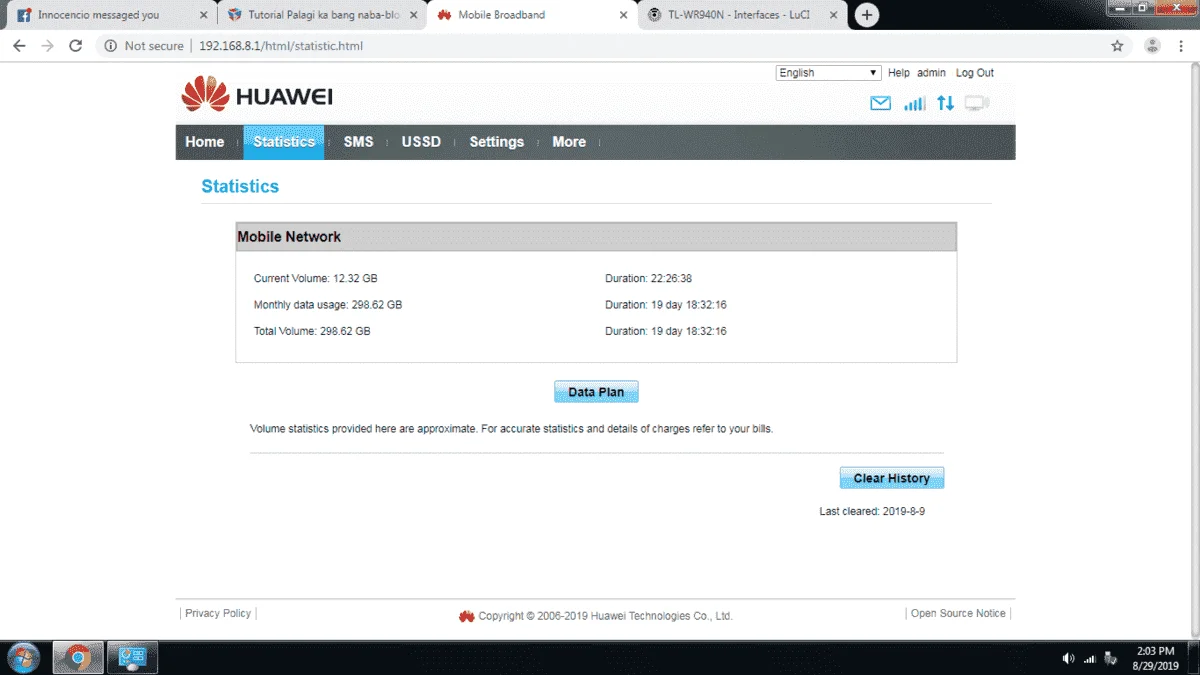Open the Open Source Notice link
1200x675 pixels.
(x=958, y=613)
